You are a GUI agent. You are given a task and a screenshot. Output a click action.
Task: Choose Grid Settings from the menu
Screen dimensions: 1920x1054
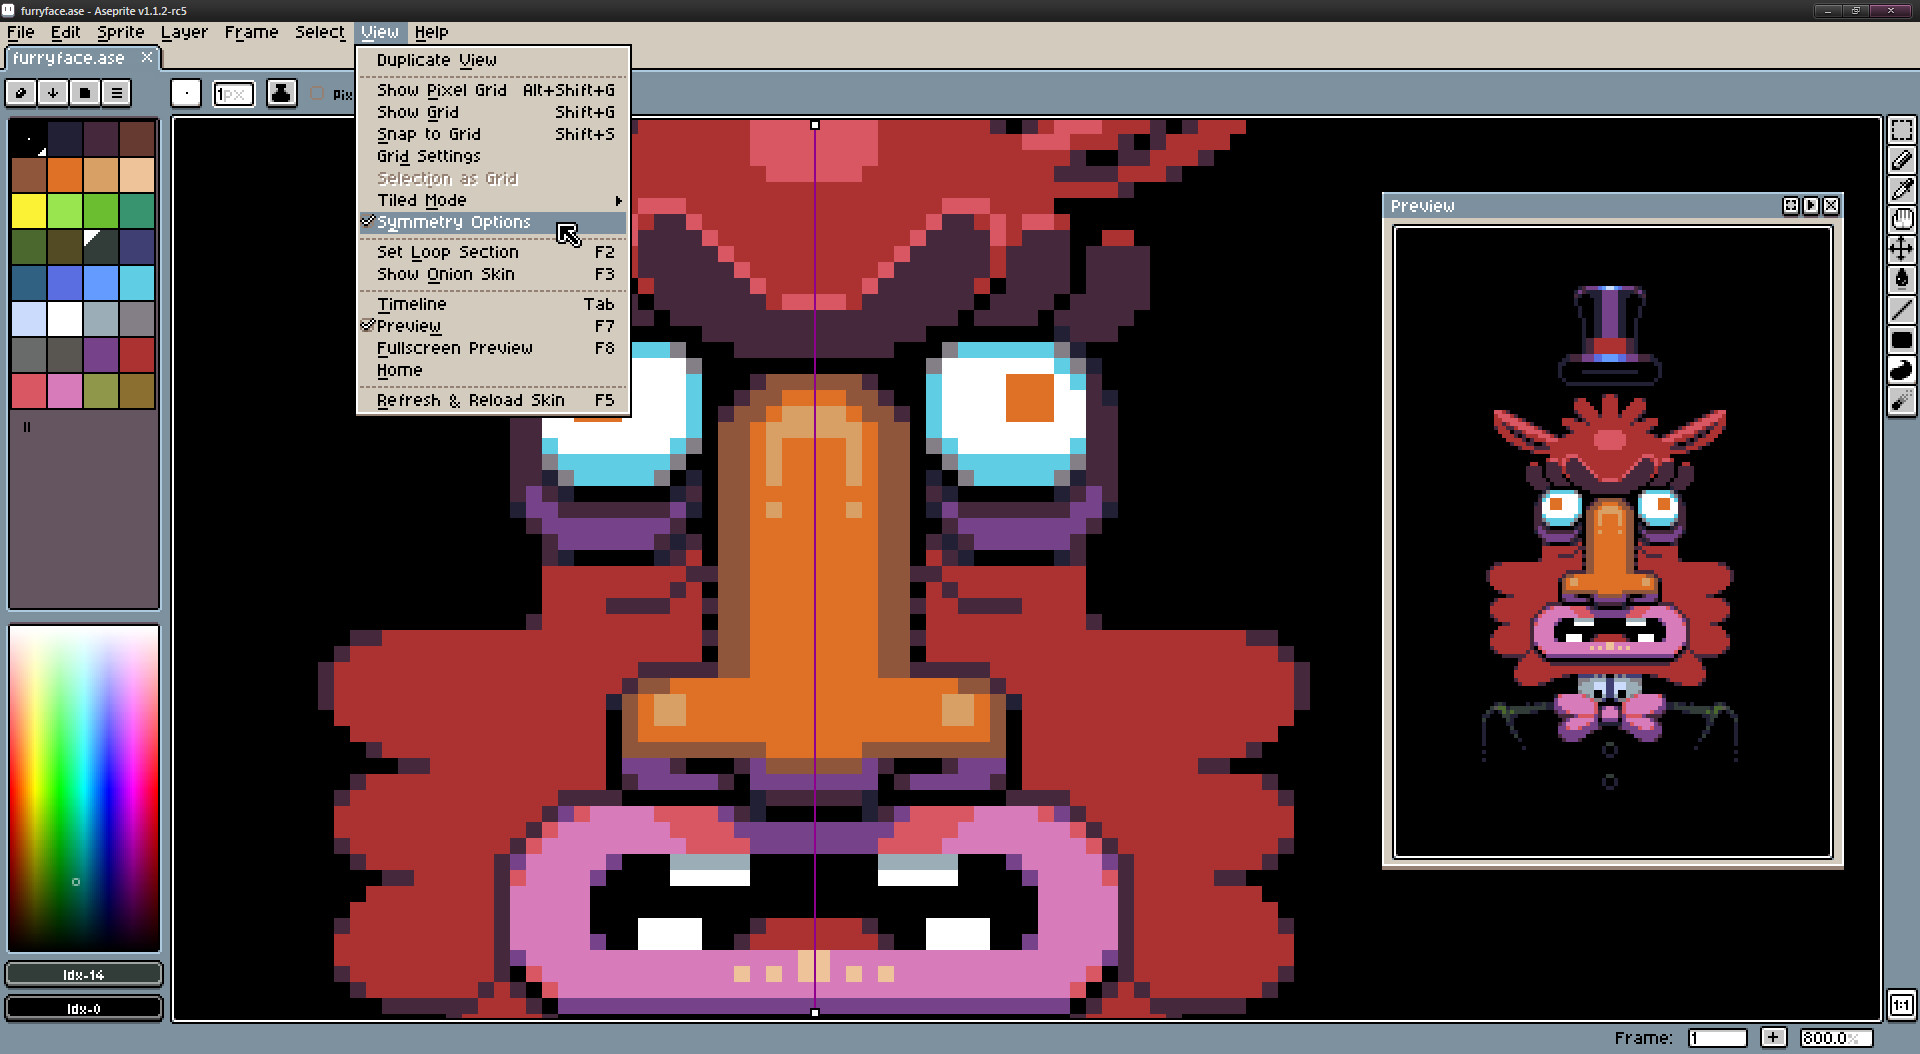pos(428,156)
